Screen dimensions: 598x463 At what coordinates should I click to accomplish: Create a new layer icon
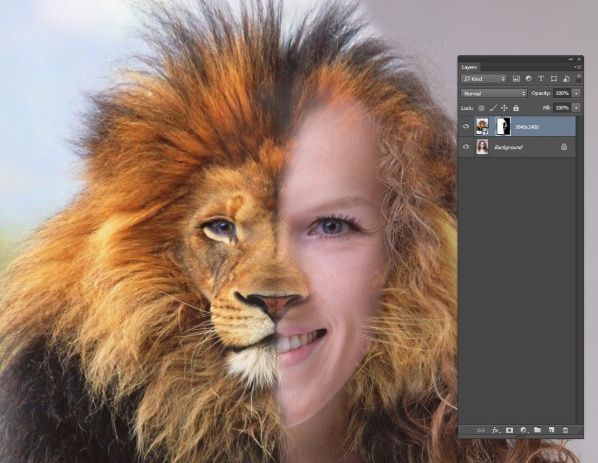551,430
